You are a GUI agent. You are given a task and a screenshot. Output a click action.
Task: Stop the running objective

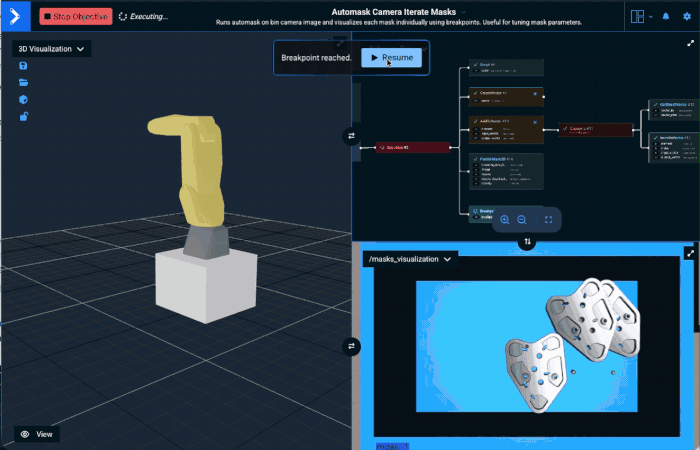coord(76,17)
